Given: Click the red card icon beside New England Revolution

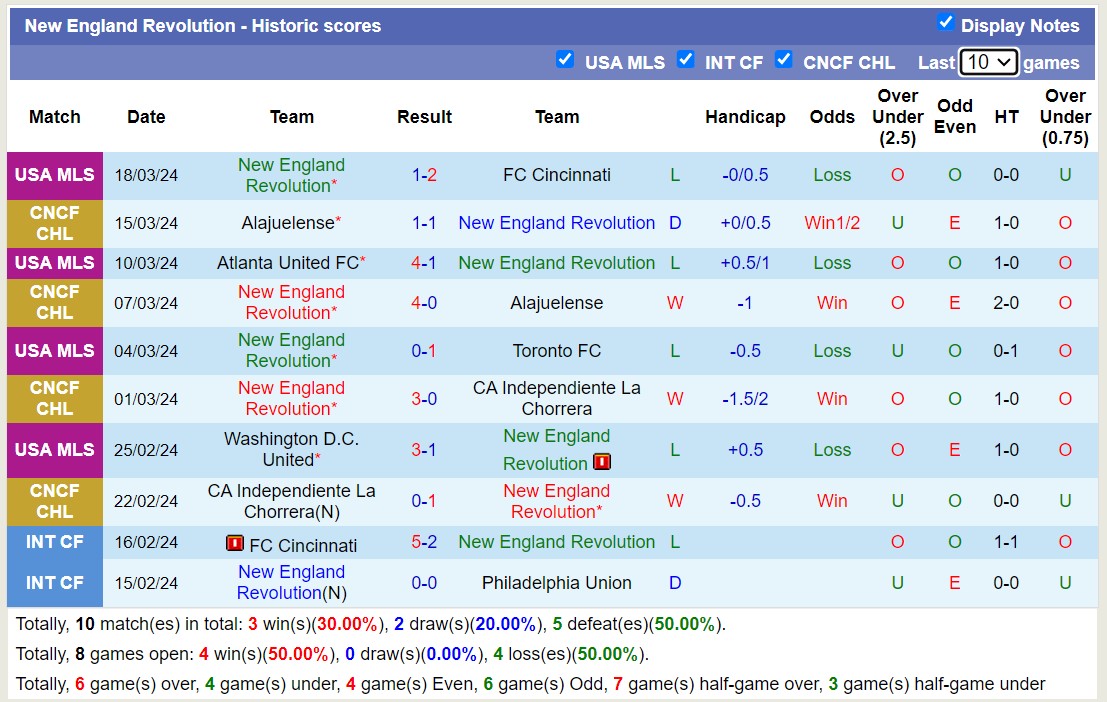Looking at the screenshot, I should 604,462.
